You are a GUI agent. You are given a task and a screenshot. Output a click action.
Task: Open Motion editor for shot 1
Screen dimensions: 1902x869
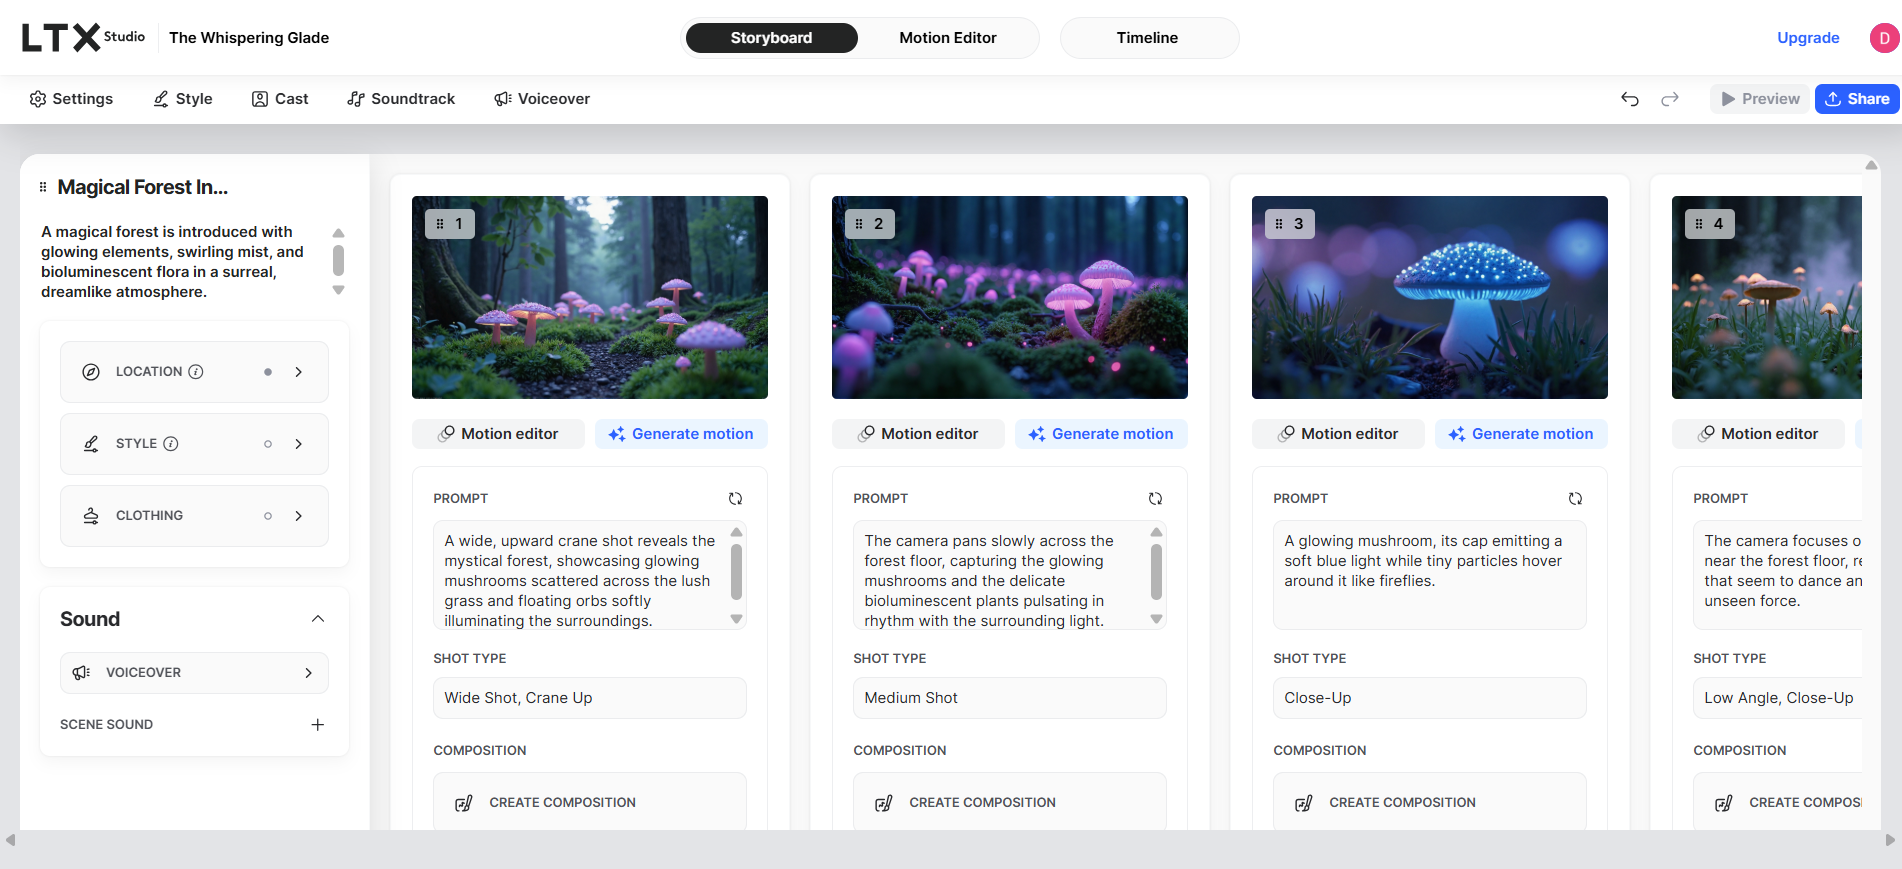point(498,434)
